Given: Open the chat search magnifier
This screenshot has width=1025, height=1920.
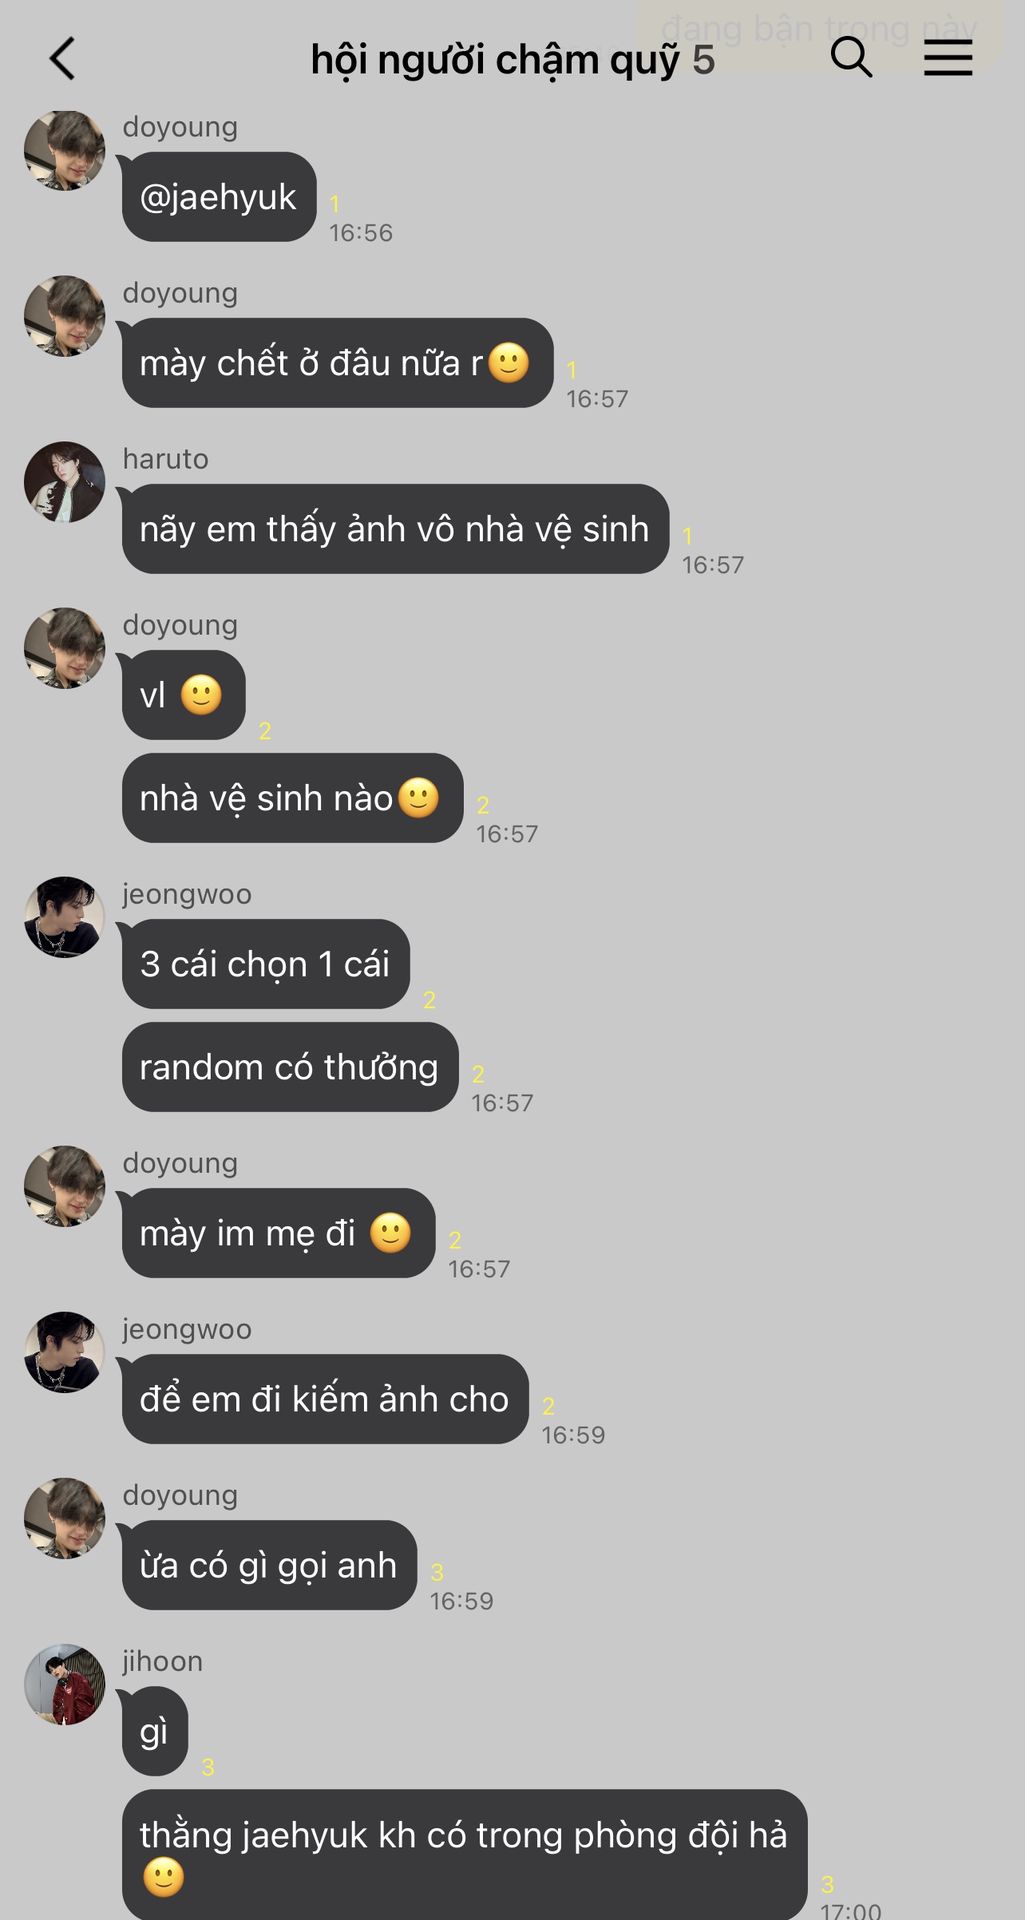Looking at the screenshot, I should click(851, 58).
